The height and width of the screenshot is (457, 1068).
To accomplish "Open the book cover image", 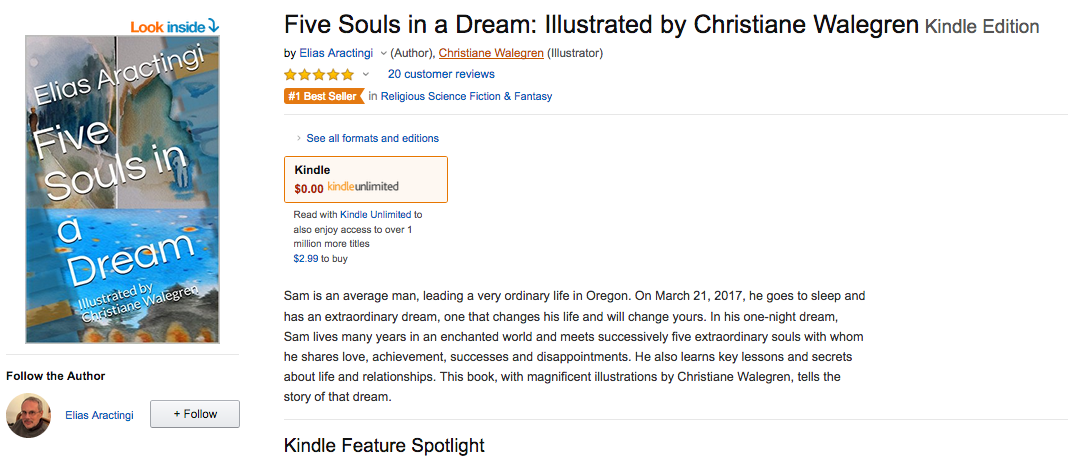I will click(x=122, y=190).
